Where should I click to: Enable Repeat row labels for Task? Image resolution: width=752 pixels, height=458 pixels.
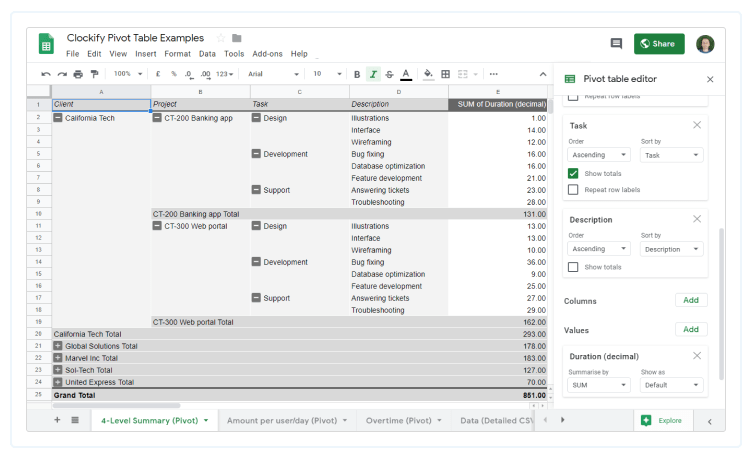coord(573,189)
